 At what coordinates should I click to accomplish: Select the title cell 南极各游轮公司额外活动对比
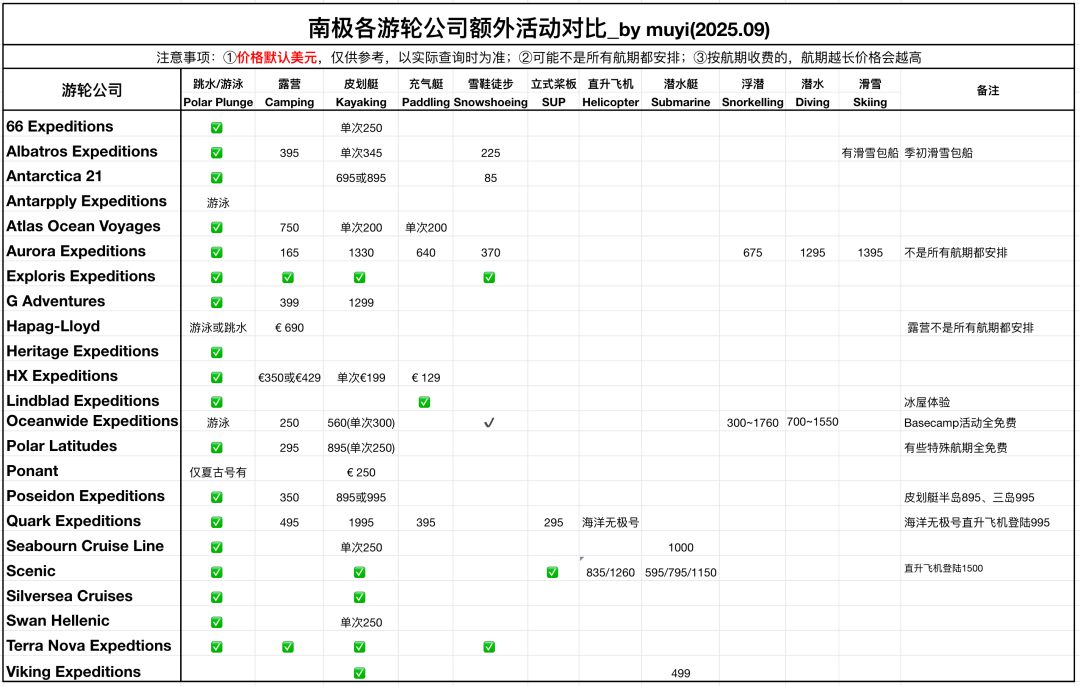click(539, 28)
